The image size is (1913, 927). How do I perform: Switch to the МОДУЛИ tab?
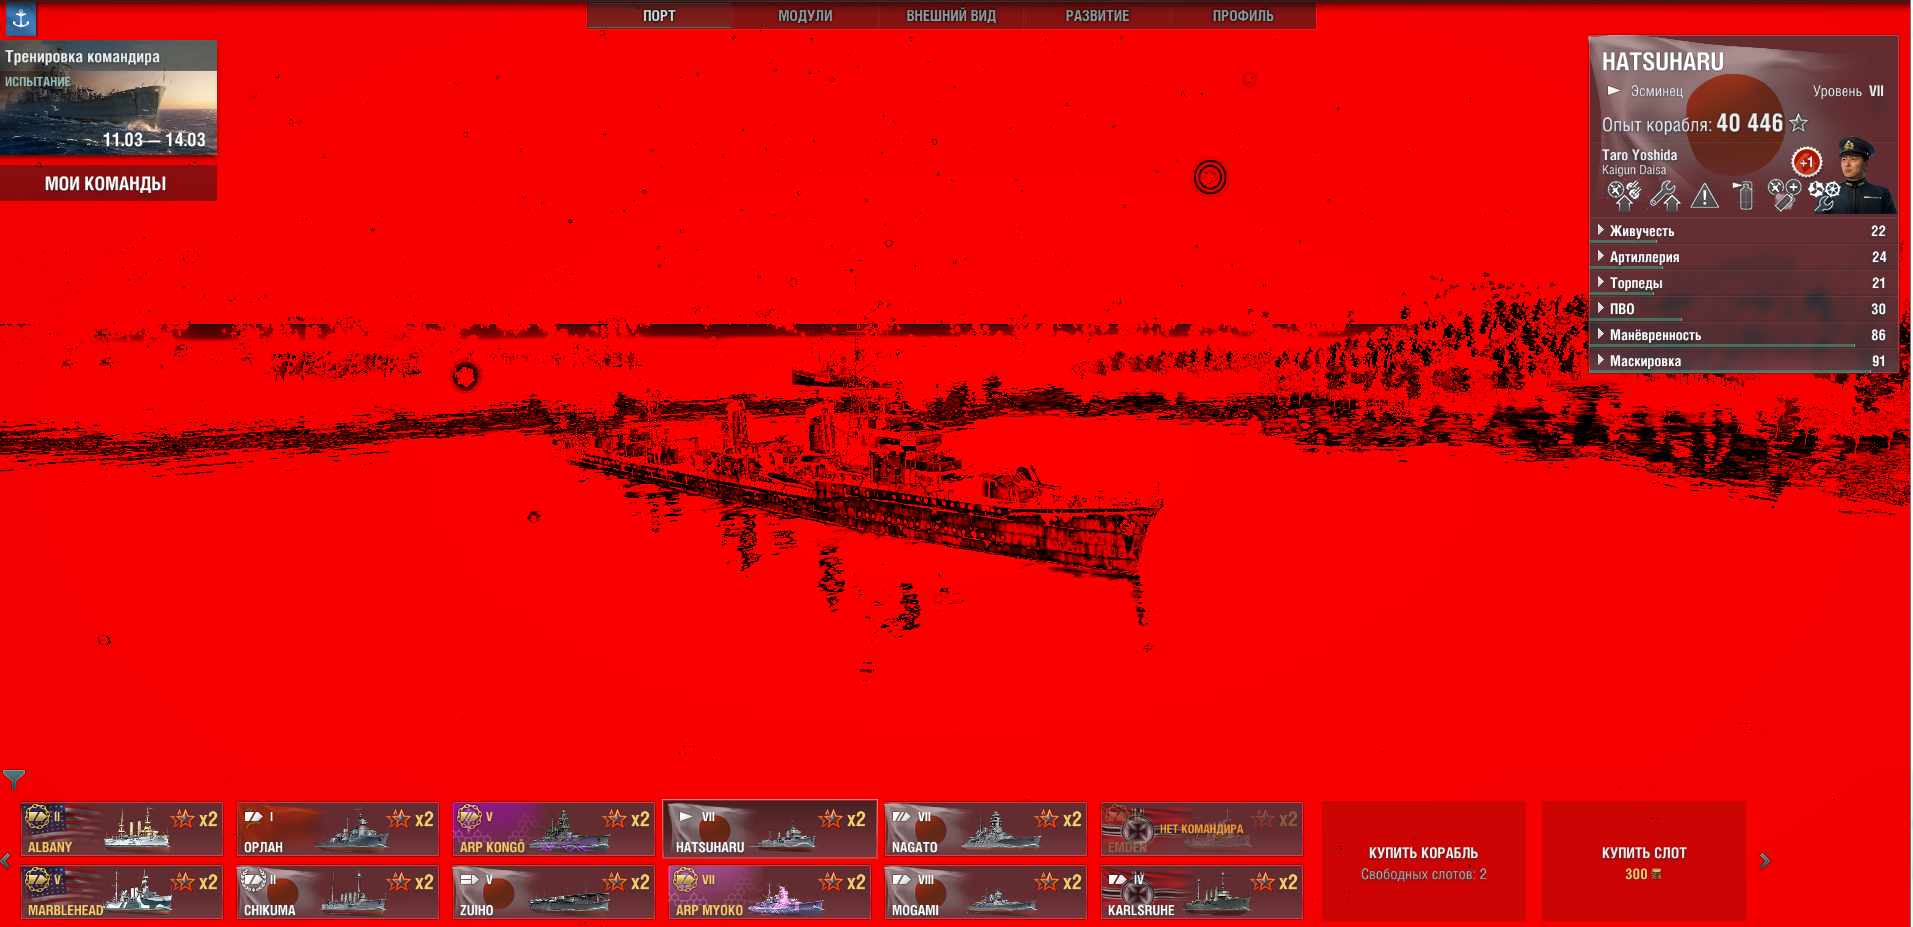click(805, 15)
